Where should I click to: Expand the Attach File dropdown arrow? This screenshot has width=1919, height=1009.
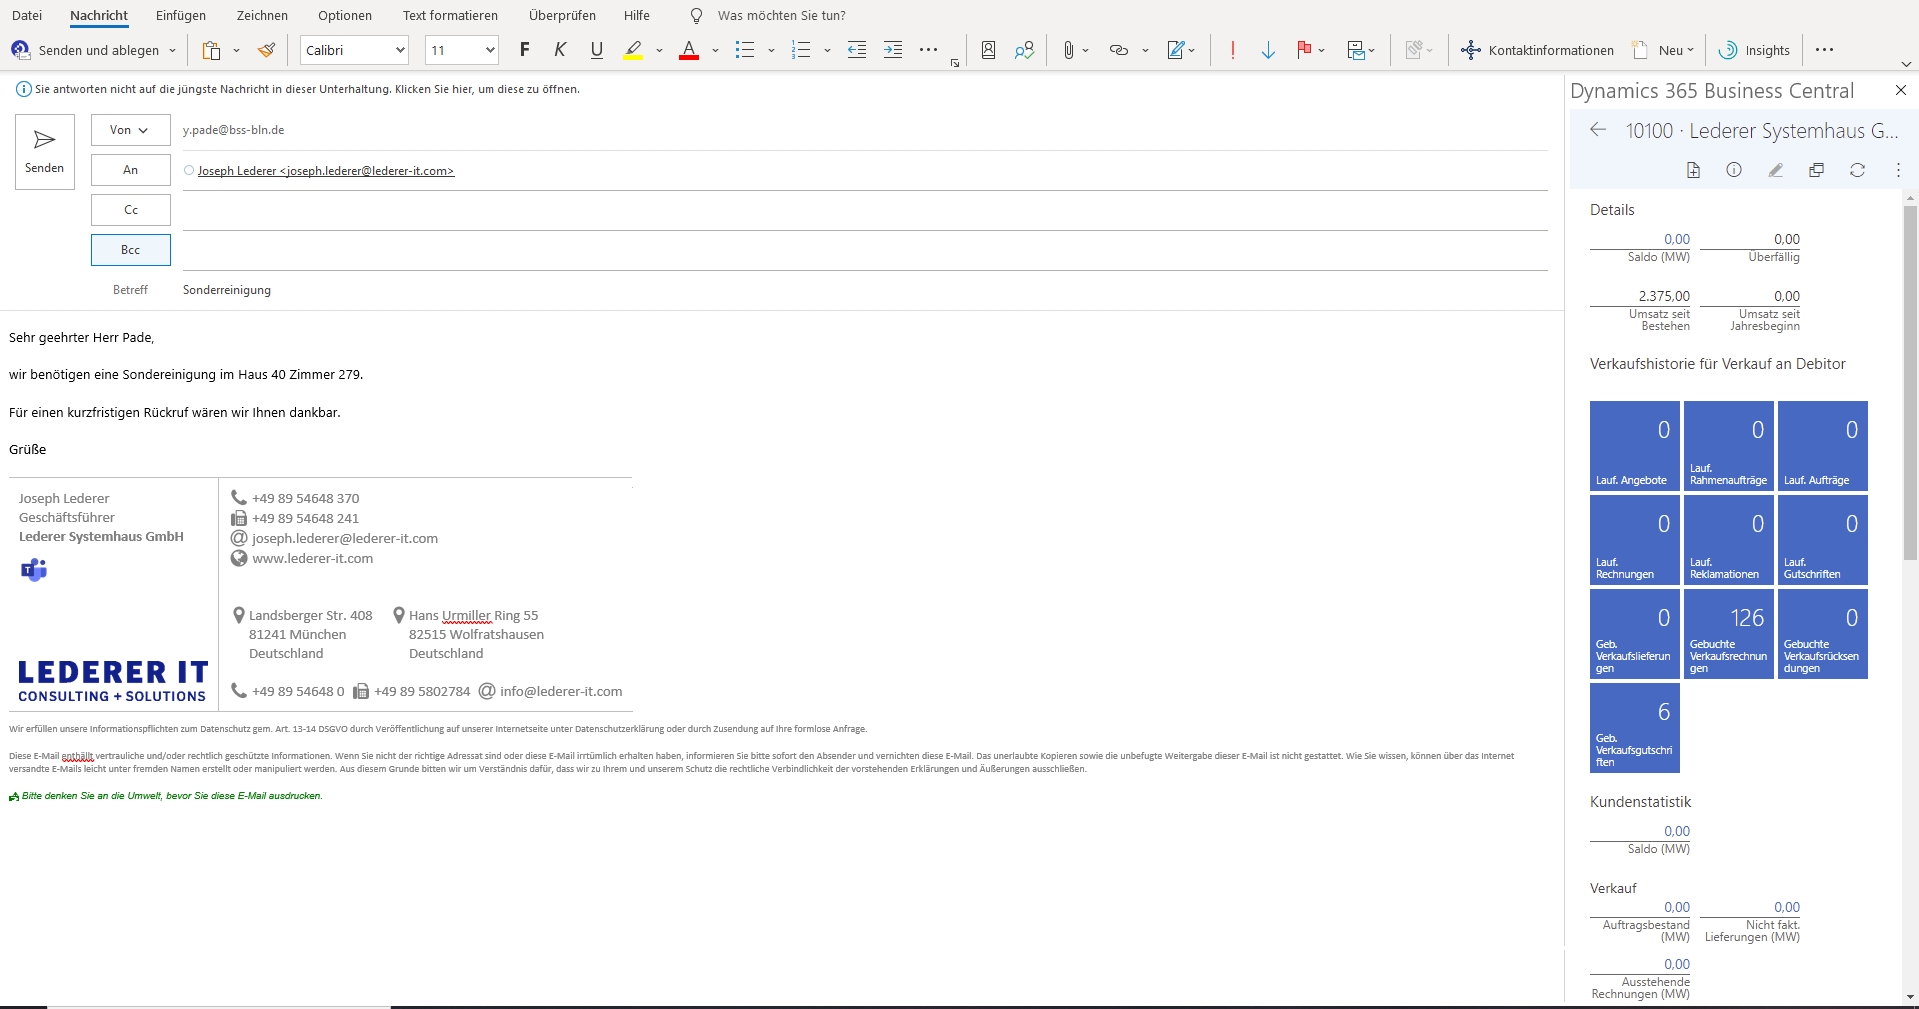tap(1085, 50)
